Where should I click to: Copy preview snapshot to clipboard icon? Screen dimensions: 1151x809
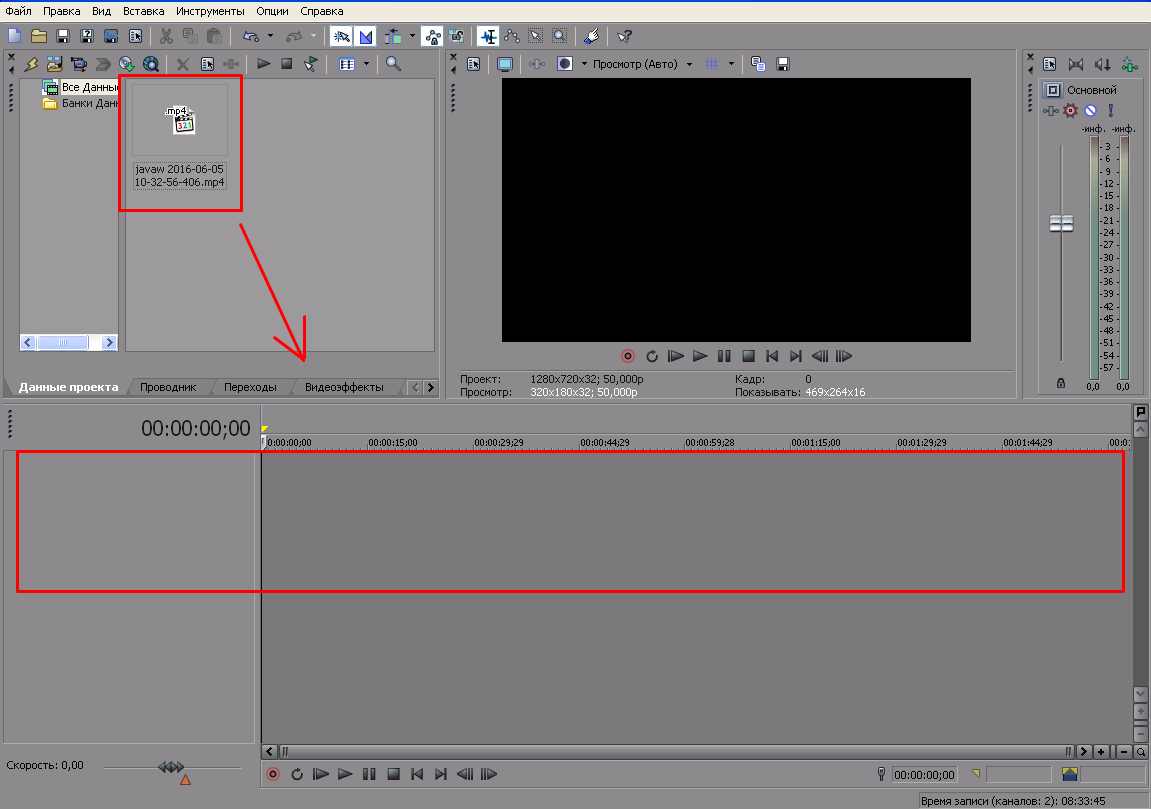pyautogui.click(x=759, y=65)
